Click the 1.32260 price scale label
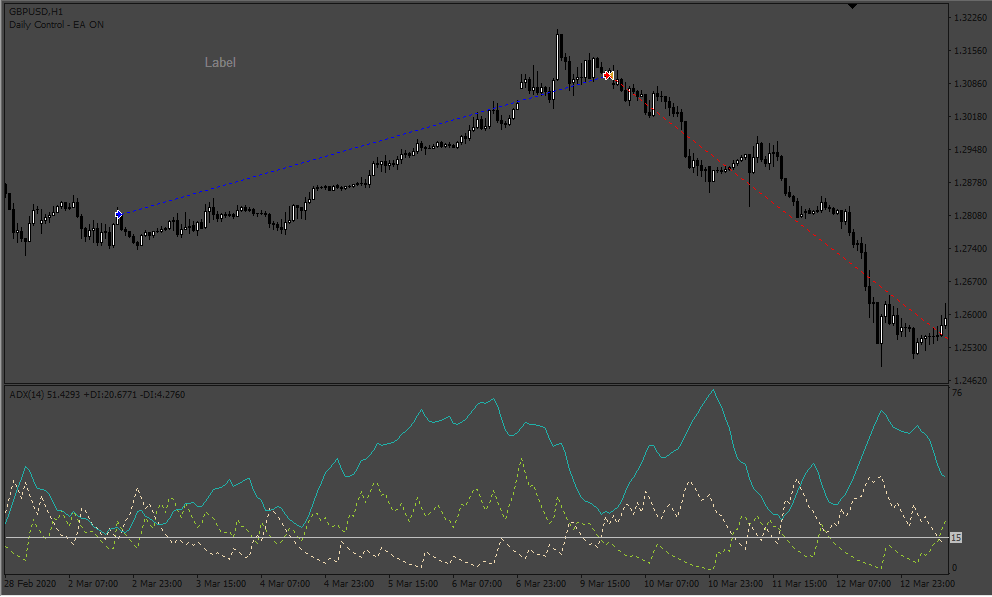Viewport: 992px width, 597px height. [970, 18]
